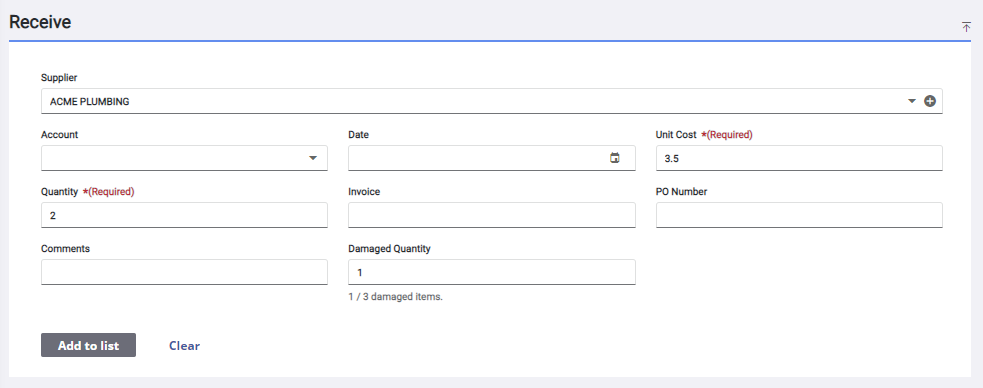
Task: Select the Damaged Quantity field with value 1
Action: point(492,272)
